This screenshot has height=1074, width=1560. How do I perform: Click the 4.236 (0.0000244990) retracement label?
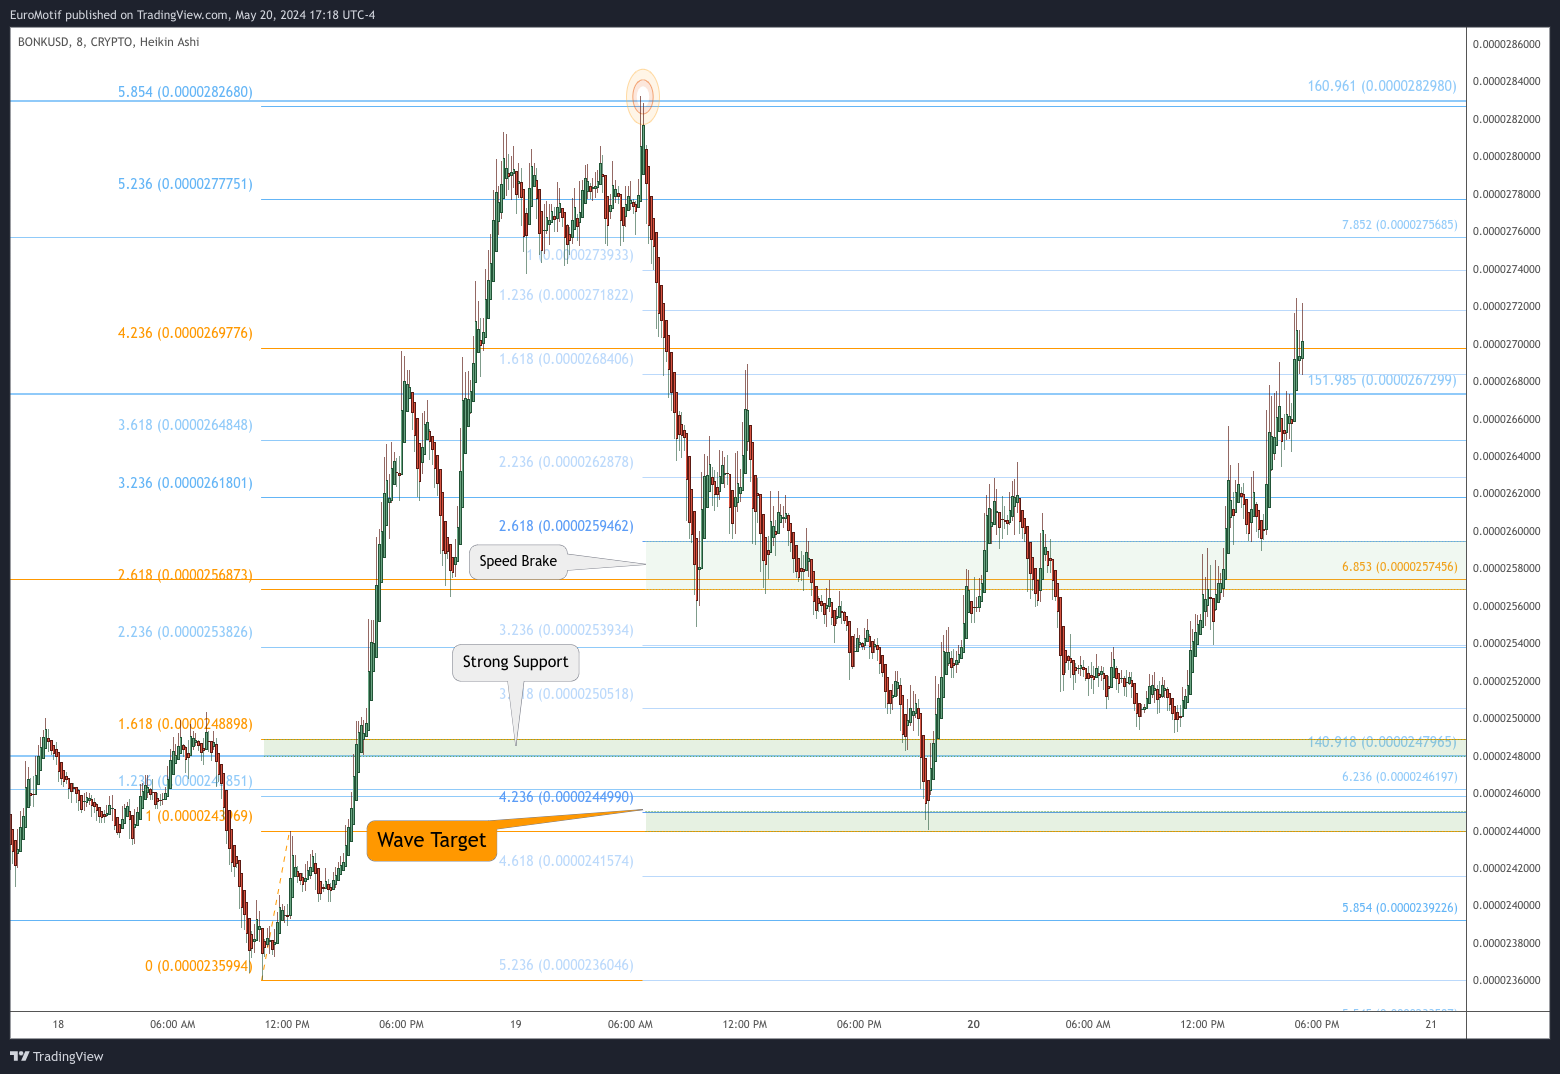566,797
